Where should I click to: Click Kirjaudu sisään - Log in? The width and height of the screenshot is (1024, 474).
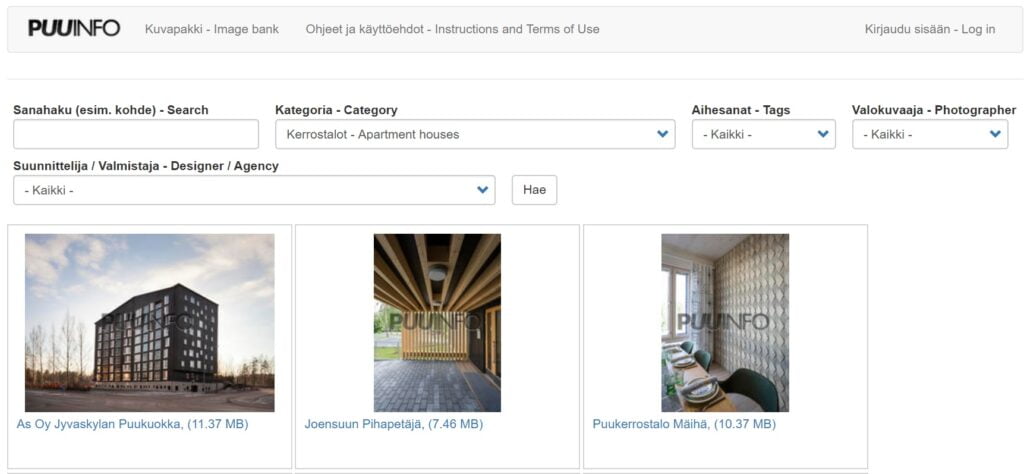929,29
